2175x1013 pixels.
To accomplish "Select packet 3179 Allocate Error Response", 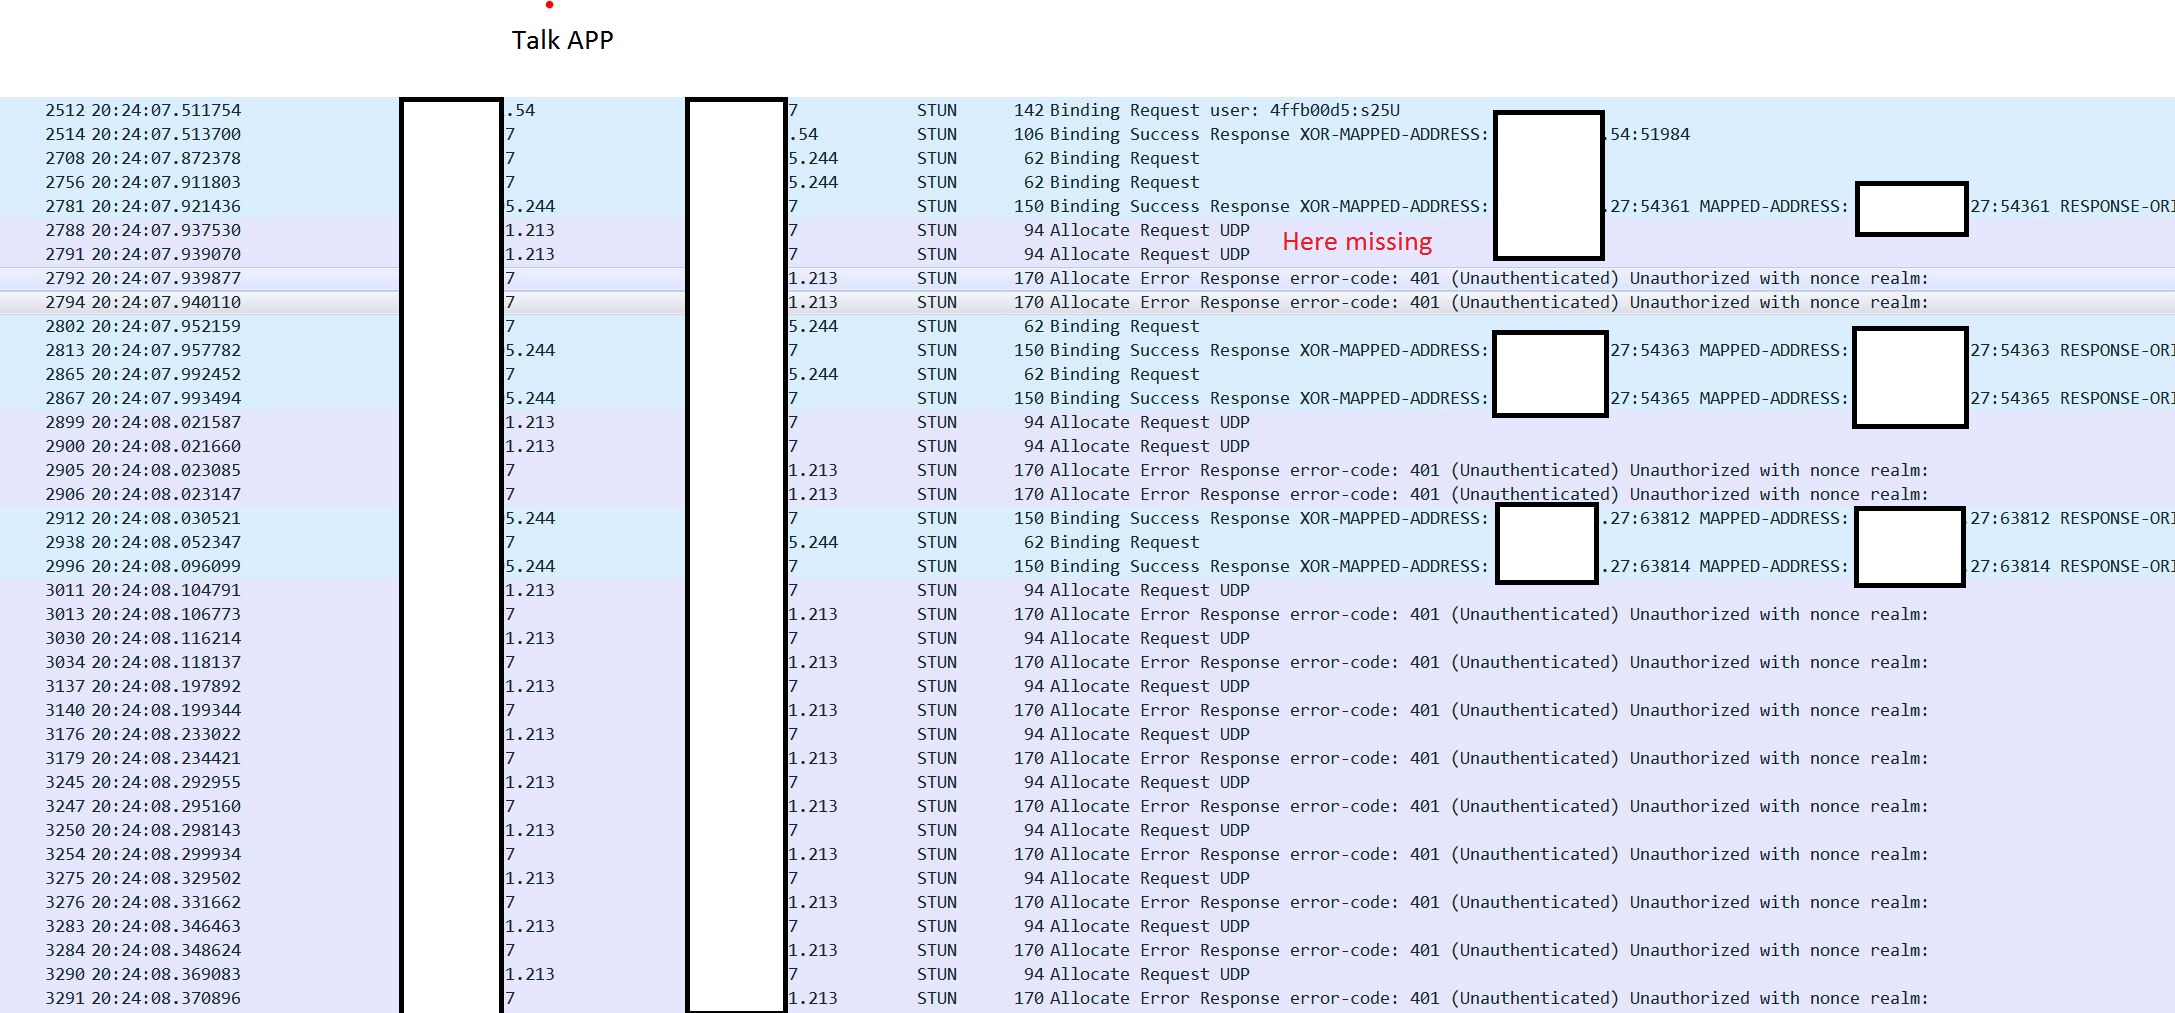I will (x=1087, y=758).
